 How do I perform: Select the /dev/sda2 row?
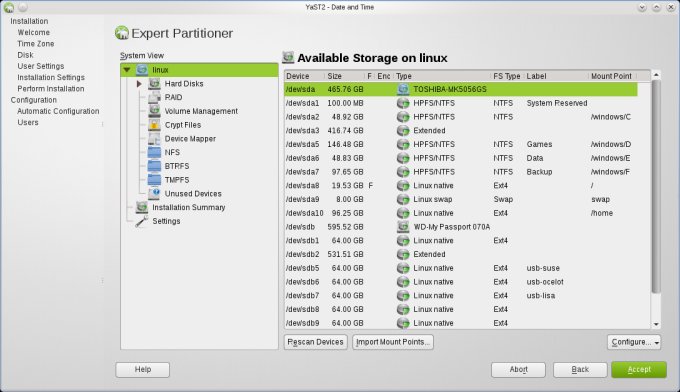pos(461,117)
